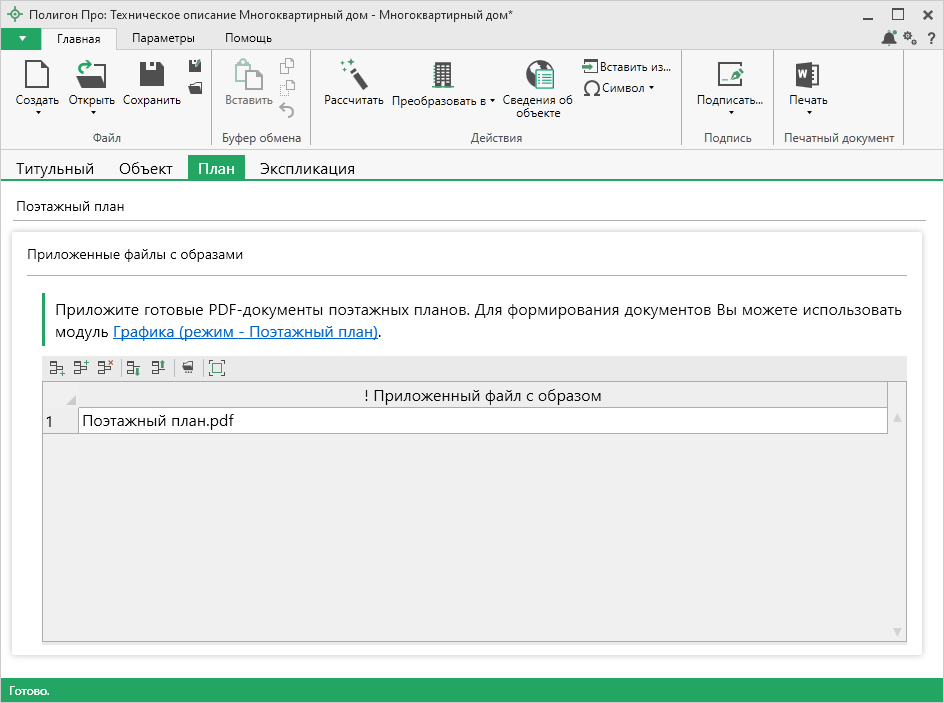Image resolution: width=944 pixels, height=703 pixels.
Task: Click the Вставить из... button
Action: pos(626,66)
